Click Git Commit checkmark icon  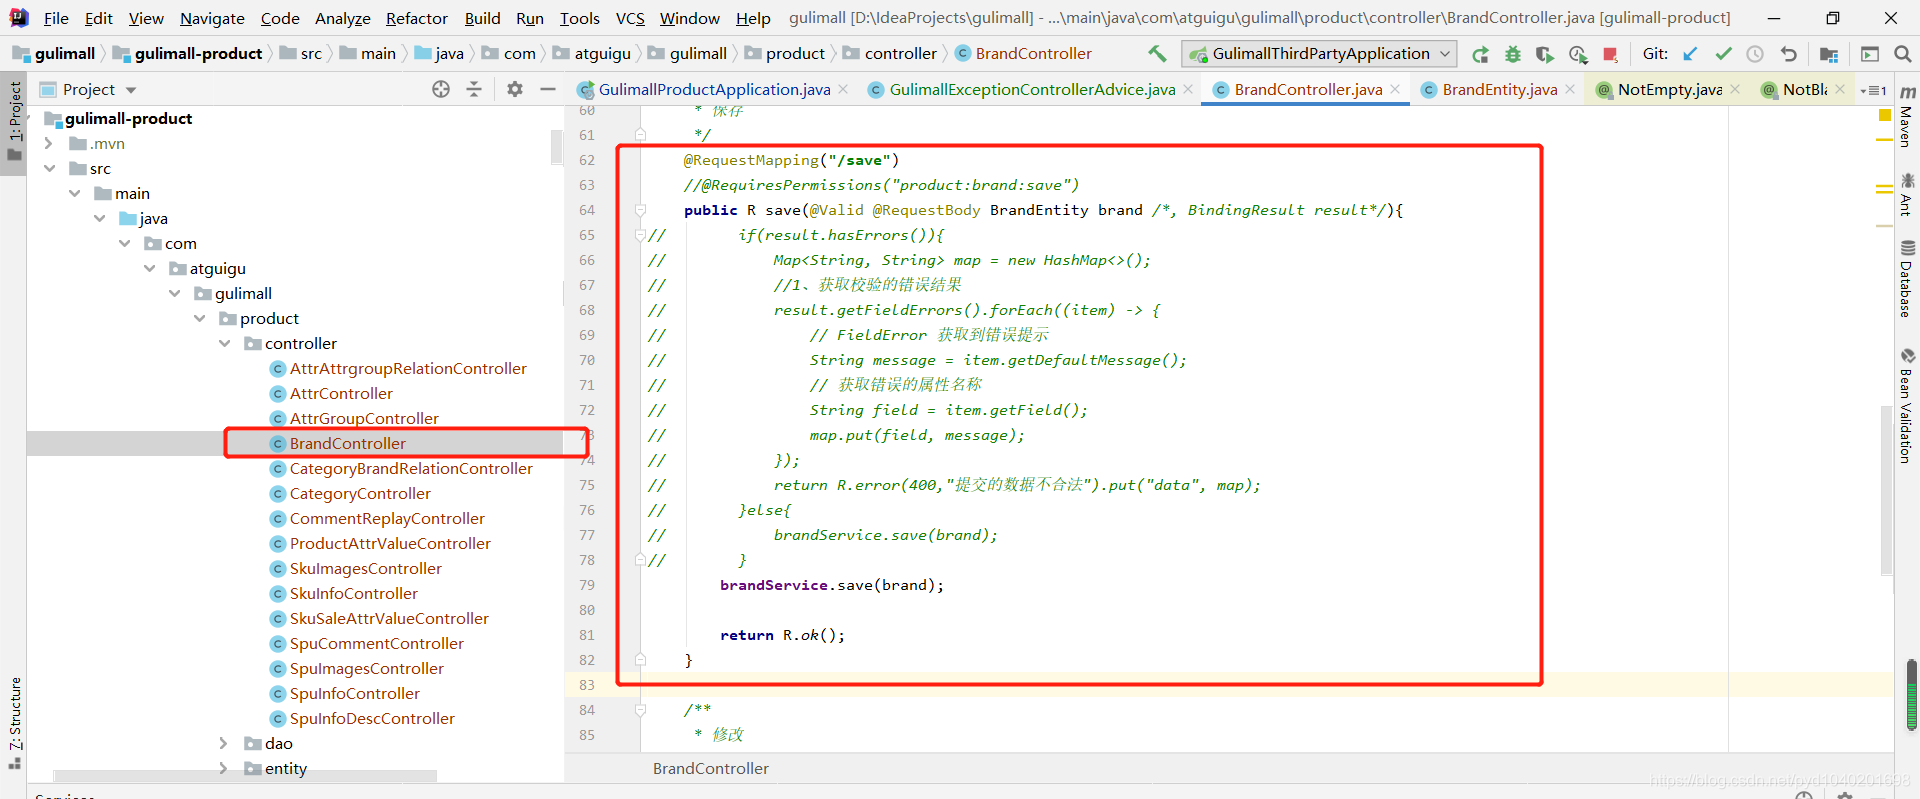1723,54
